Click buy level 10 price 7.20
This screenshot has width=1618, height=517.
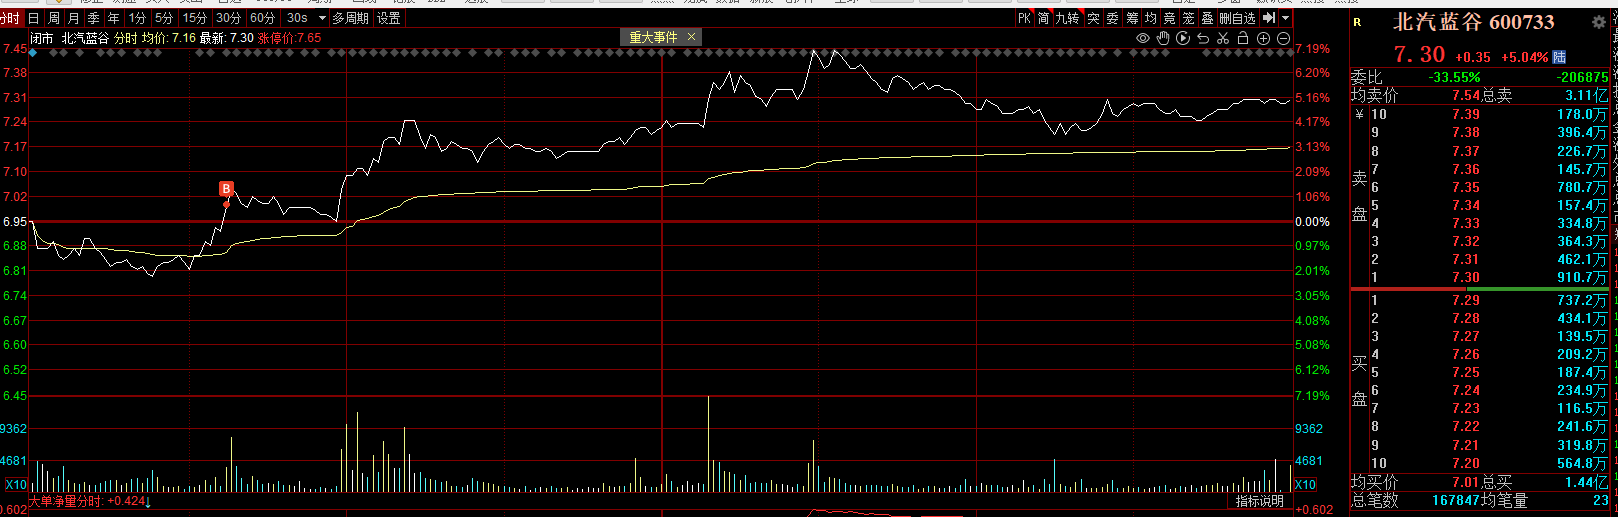(1466, 463)
